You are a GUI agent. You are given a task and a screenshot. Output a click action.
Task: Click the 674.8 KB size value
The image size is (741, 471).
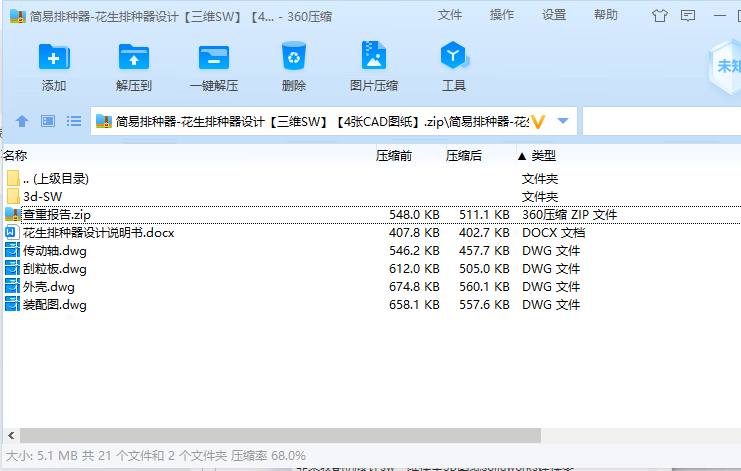pos(414,286)
